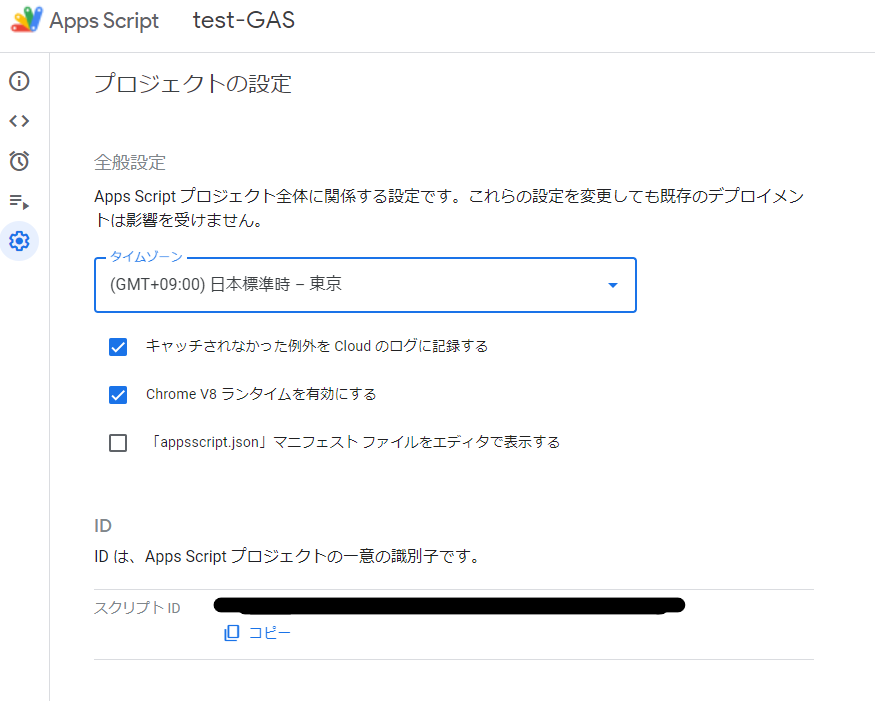Click the 'キャッチされなかった例外' option label text

pyautogui.click(x=317, y=347)
